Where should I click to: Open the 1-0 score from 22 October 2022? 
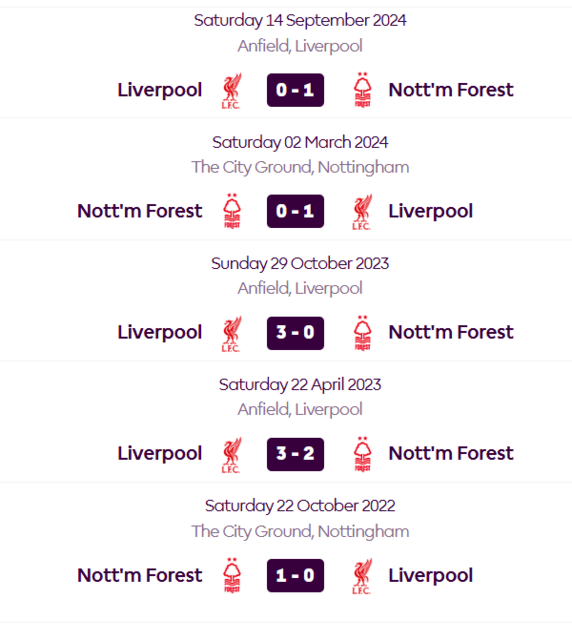pyautogui.click(x=295, y=576)
